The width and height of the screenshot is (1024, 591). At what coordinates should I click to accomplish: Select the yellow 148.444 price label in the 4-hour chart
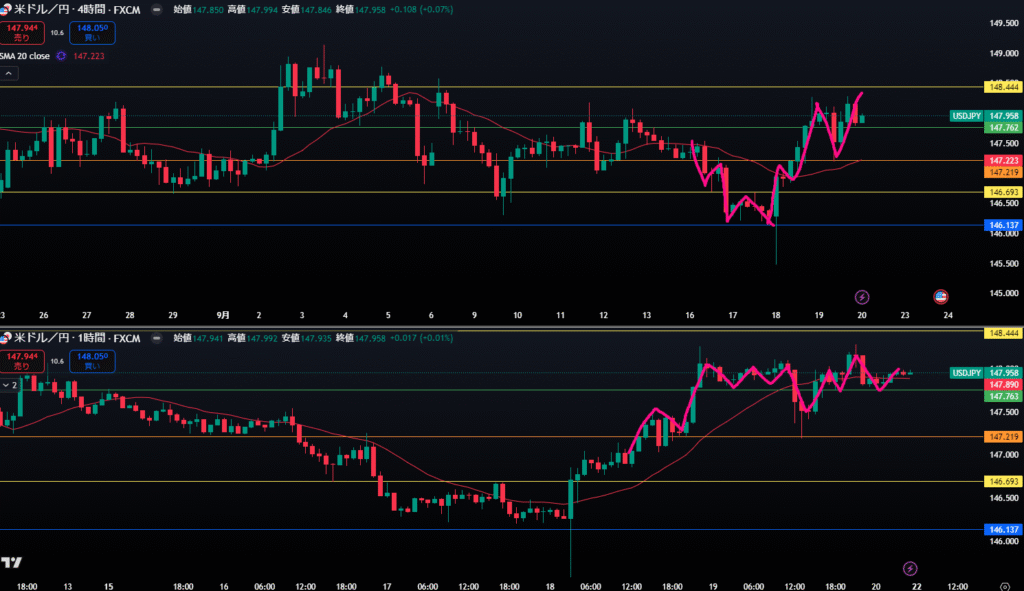pos(1003,87)
